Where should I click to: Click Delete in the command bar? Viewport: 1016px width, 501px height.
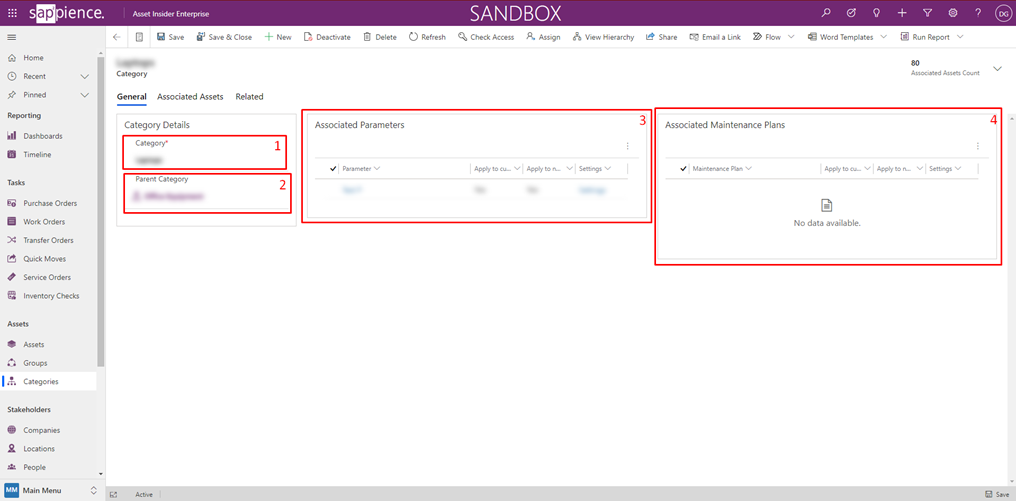[x=379, y=37]
